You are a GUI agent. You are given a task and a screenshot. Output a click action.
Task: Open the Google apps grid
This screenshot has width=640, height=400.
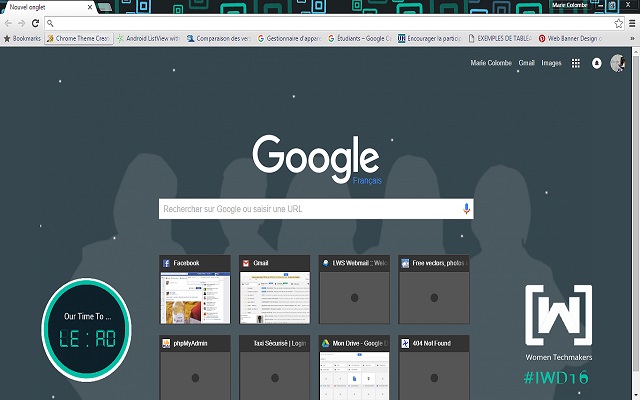coord(576,63)
